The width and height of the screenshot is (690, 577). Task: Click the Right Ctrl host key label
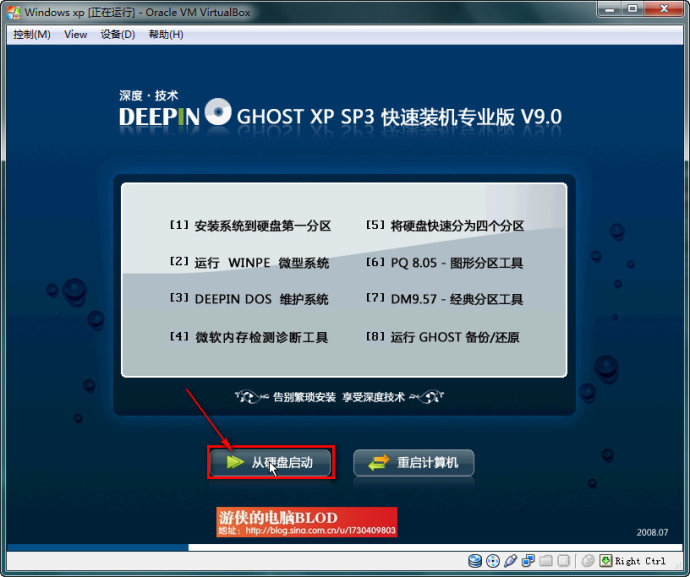pyautogui.click(x=640, y=561)
